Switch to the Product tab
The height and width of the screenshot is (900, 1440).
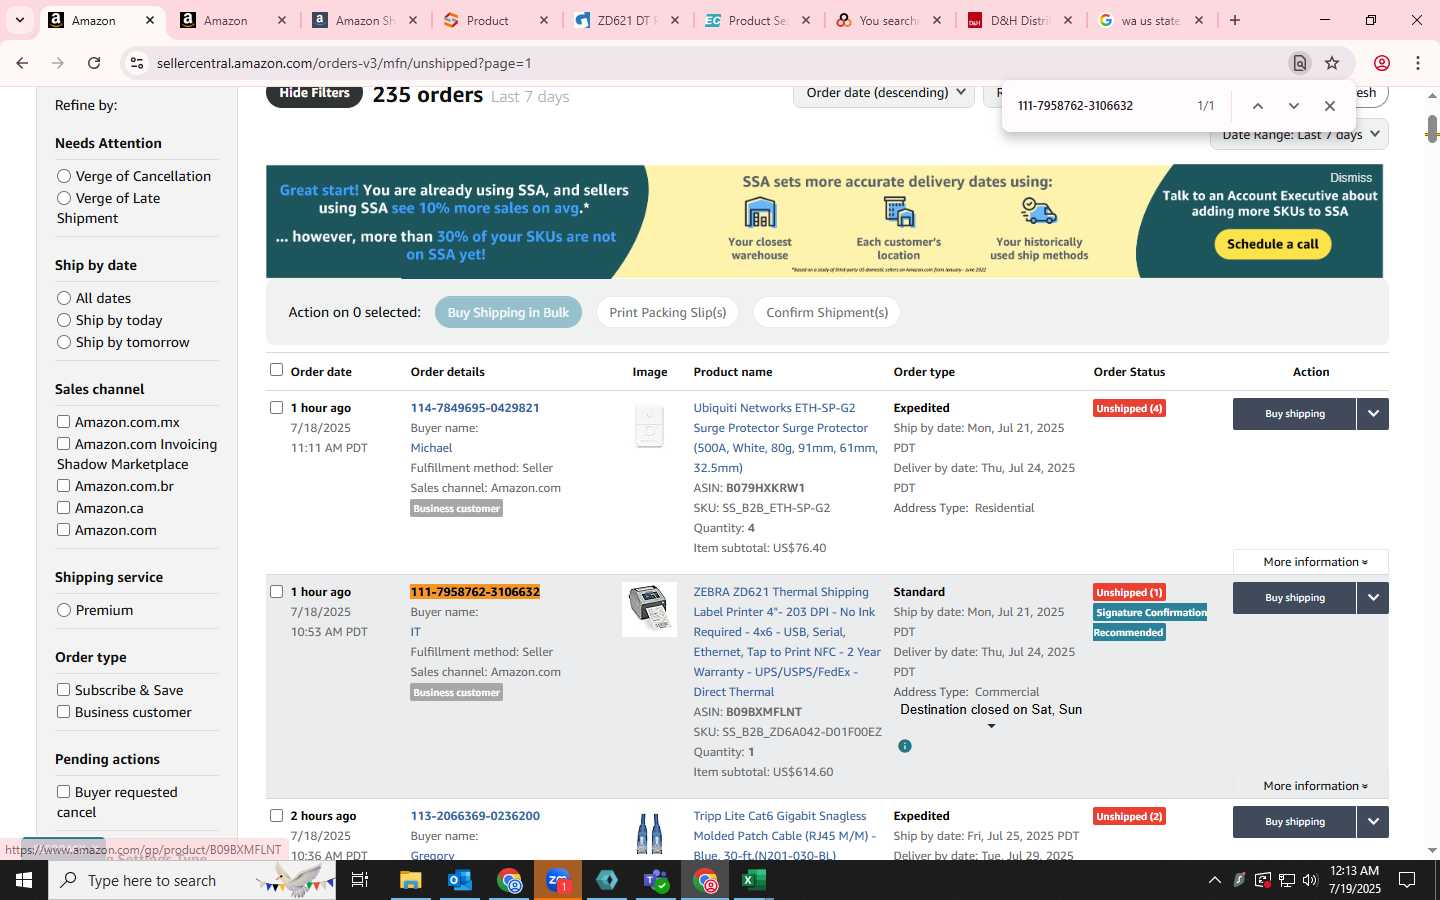494,20
